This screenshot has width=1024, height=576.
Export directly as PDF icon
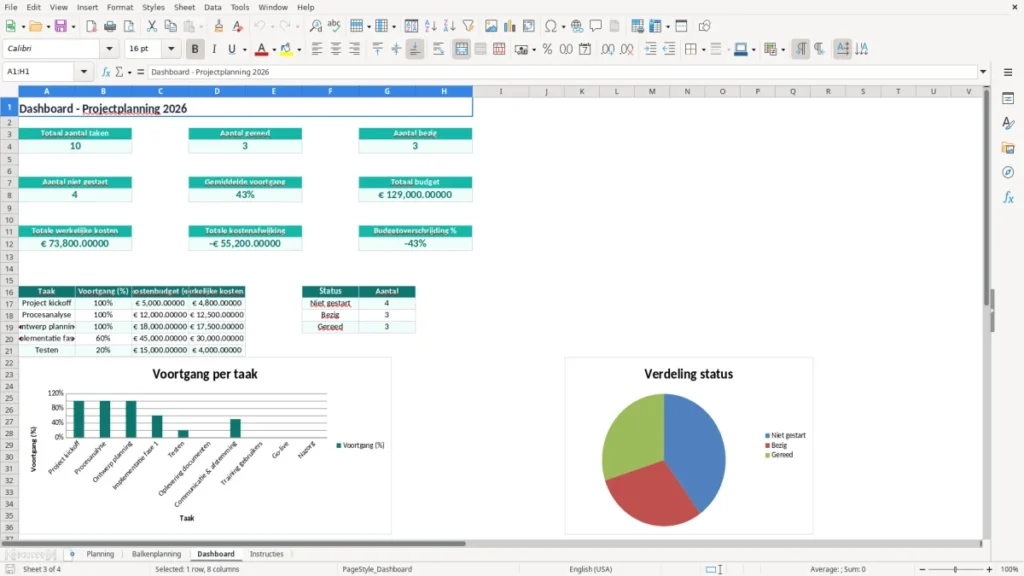click(91, 26)
